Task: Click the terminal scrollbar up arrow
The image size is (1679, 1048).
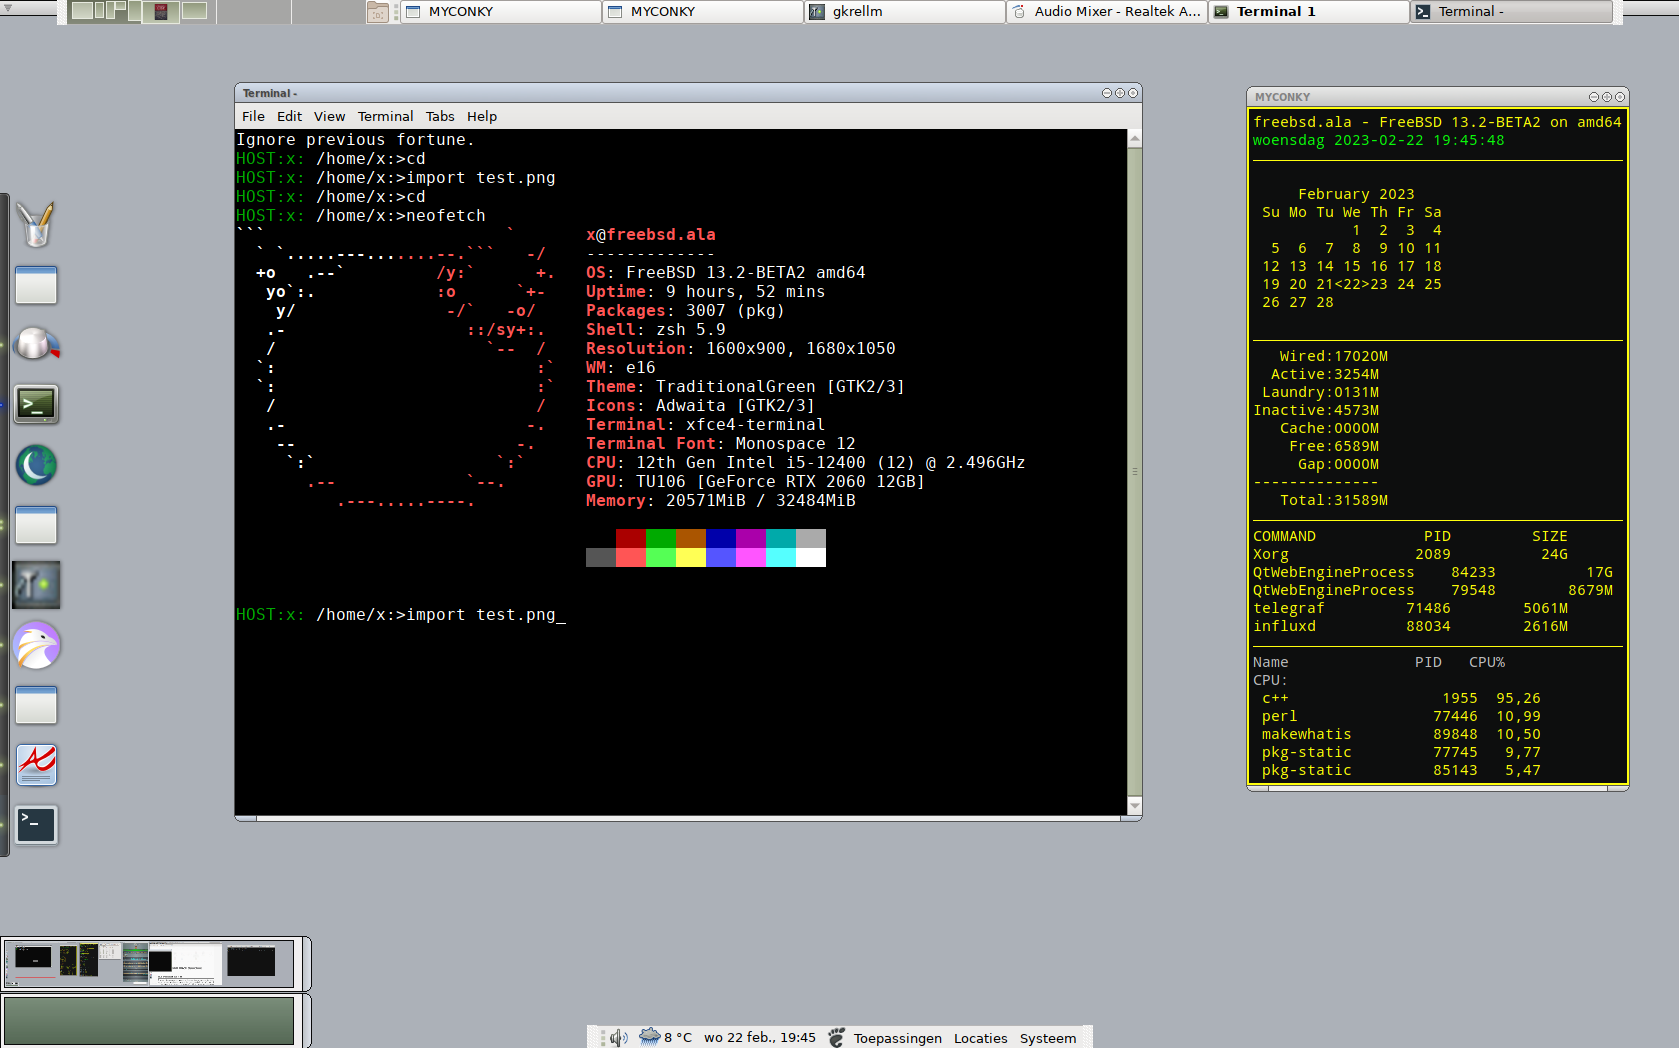Action: click(x=1134, y=139)
